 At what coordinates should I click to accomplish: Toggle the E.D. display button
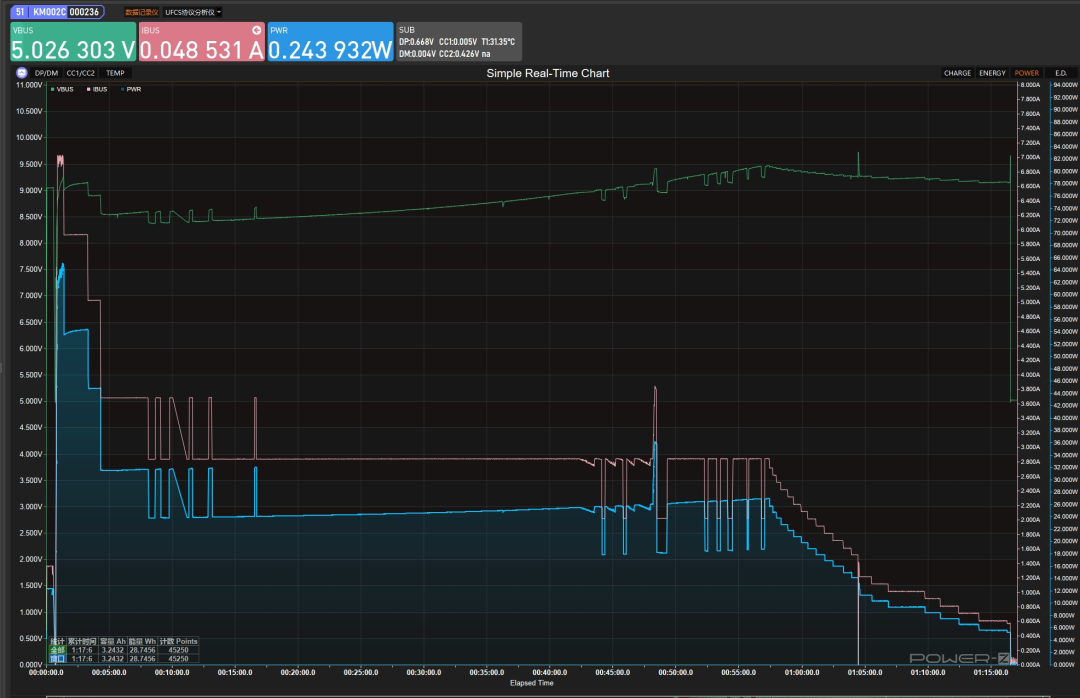point(1061,73)
